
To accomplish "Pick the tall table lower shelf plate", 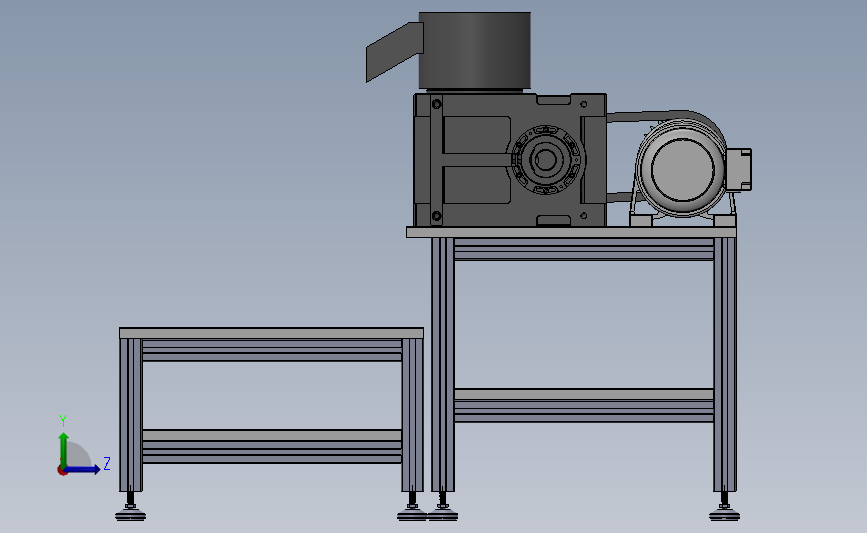I will 583,394.
